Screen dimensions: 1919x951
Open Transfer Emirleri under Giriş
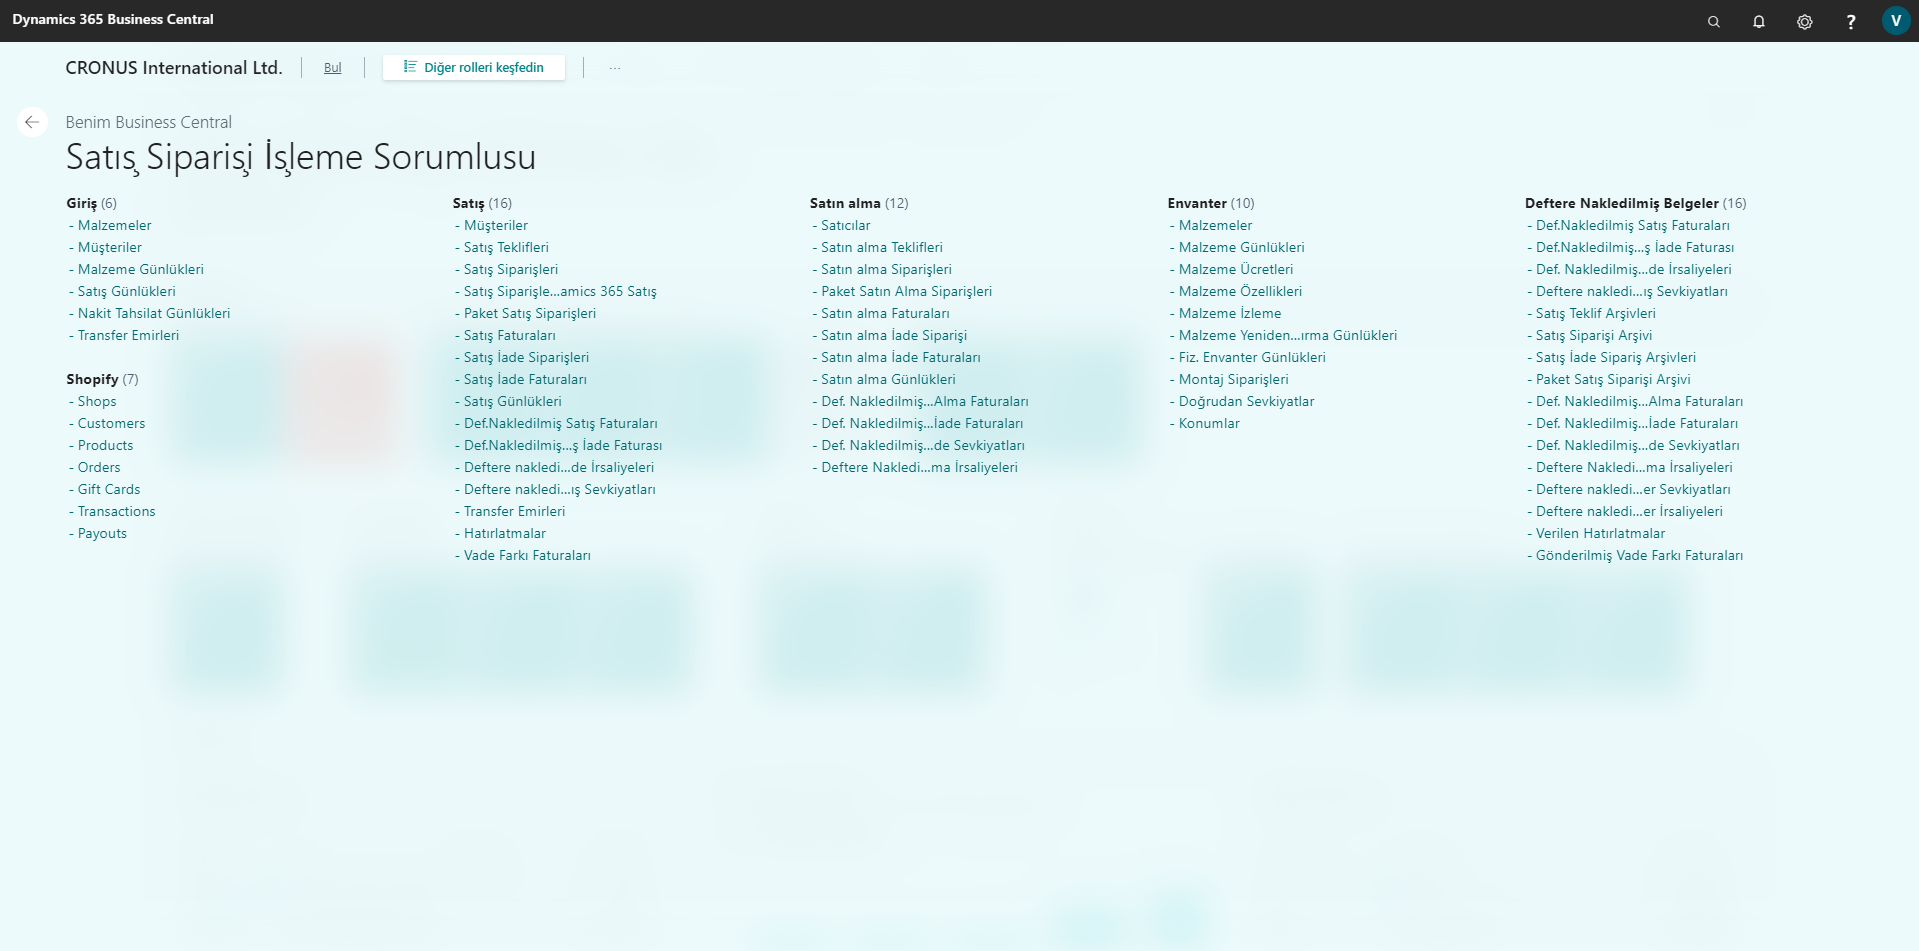pyautogui.click(x=129, y=335)
